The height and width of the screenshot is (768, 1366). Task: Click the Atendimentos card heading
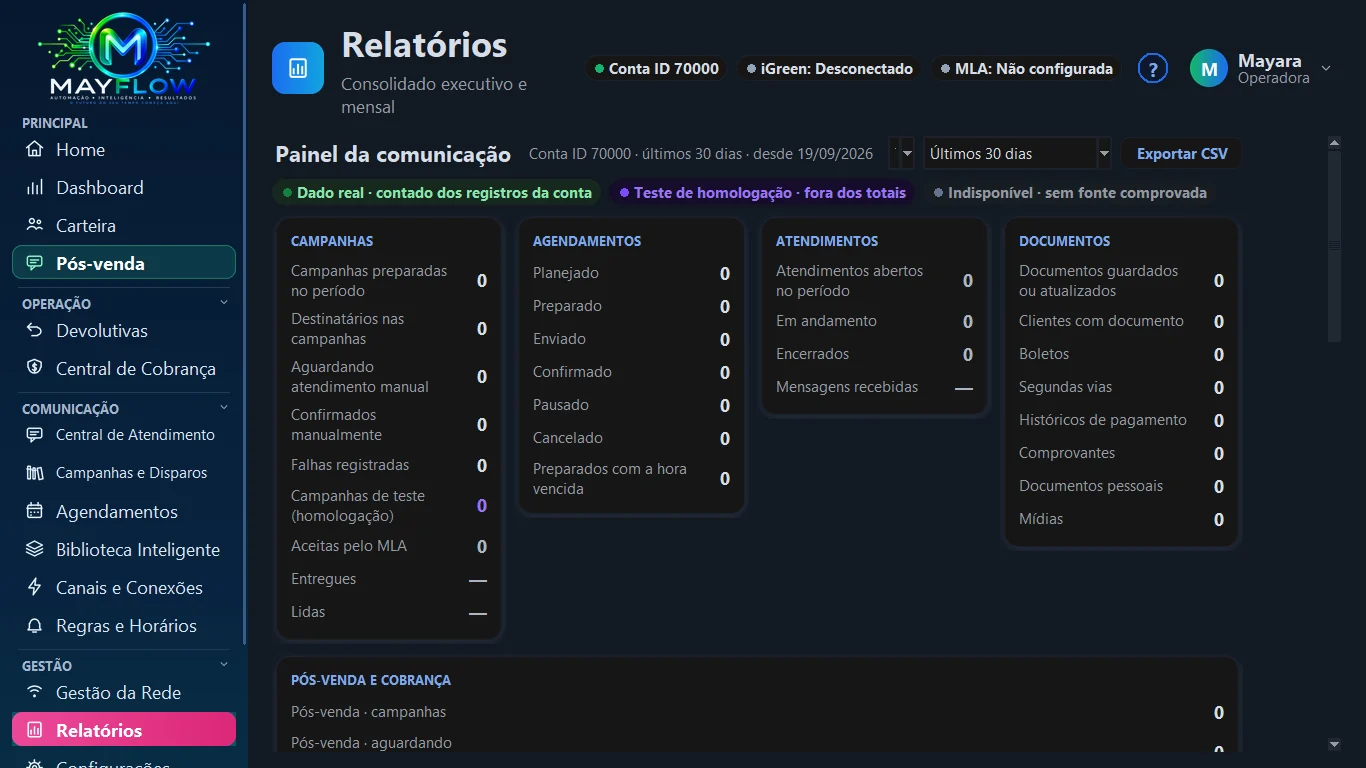827,241
